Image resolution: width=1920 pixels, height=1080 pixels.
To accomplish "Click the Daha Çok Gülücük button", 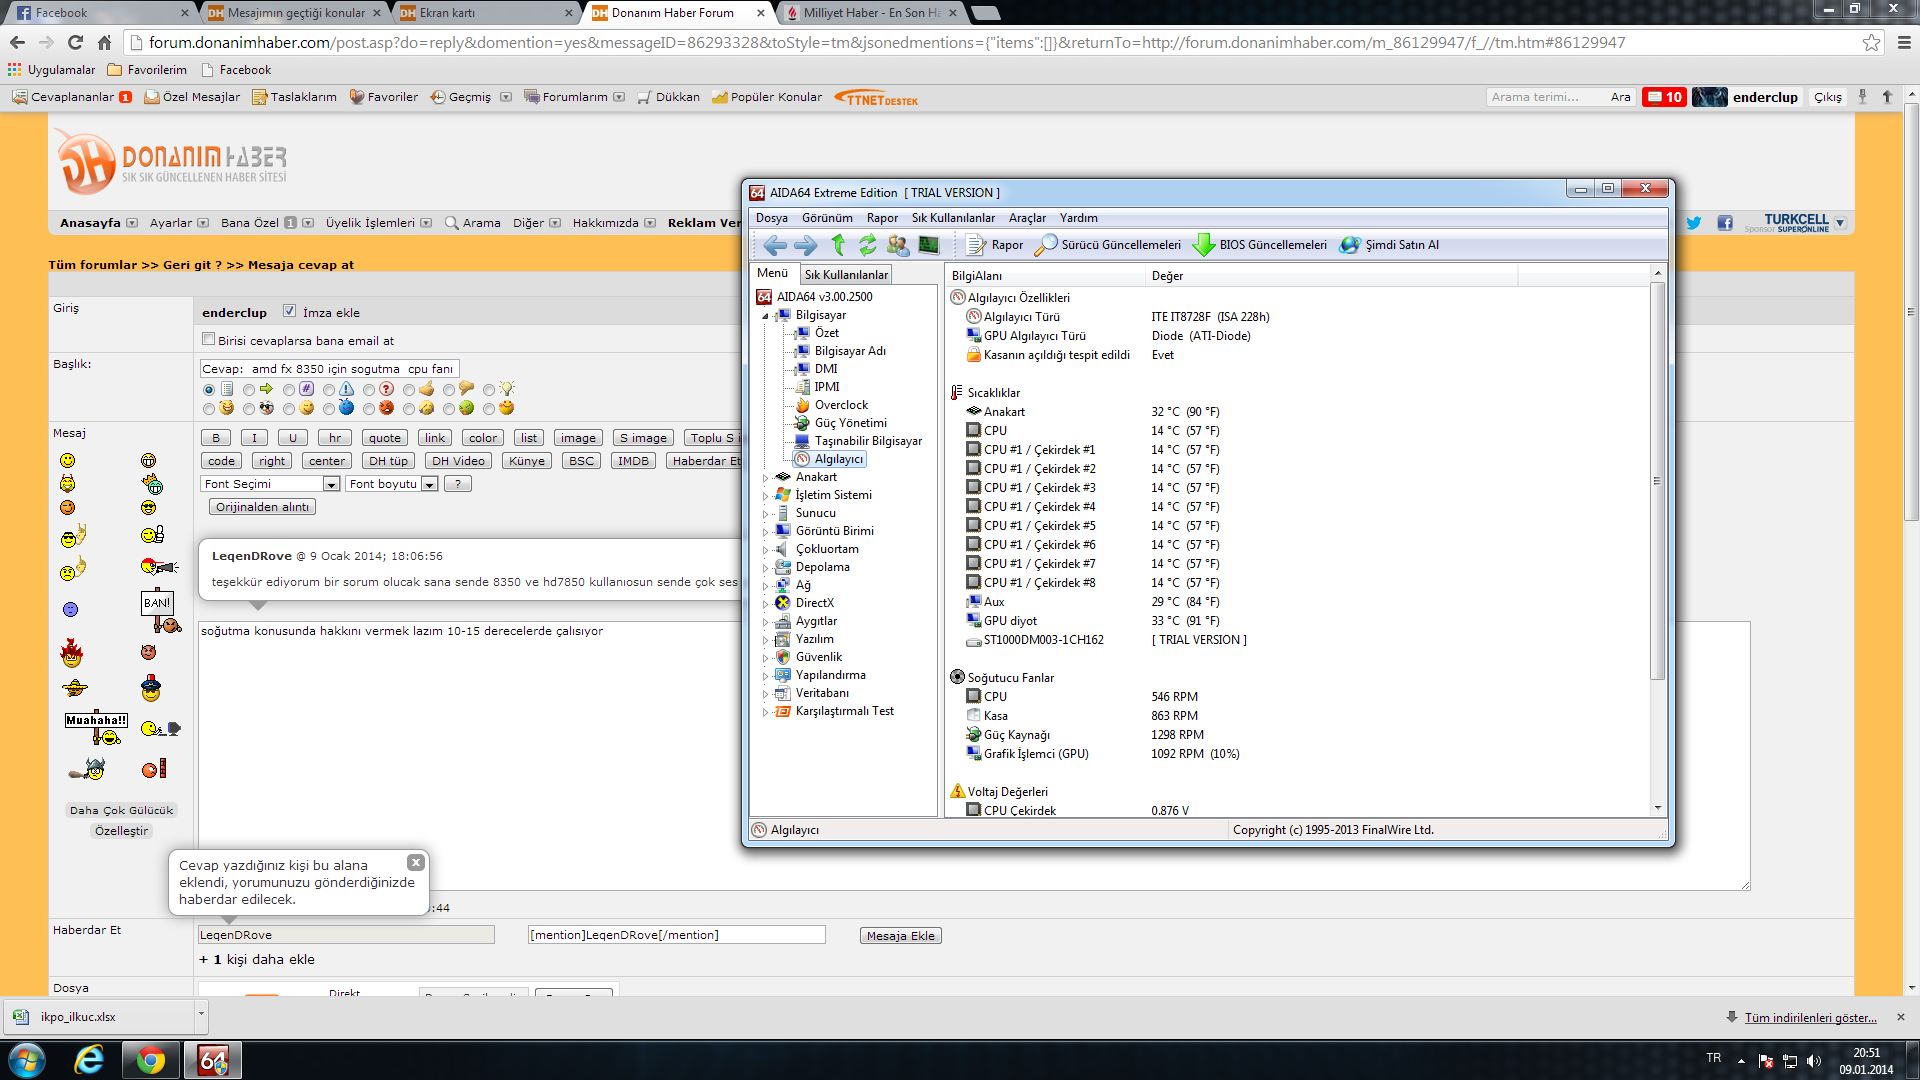I will [x=121, y=810].
